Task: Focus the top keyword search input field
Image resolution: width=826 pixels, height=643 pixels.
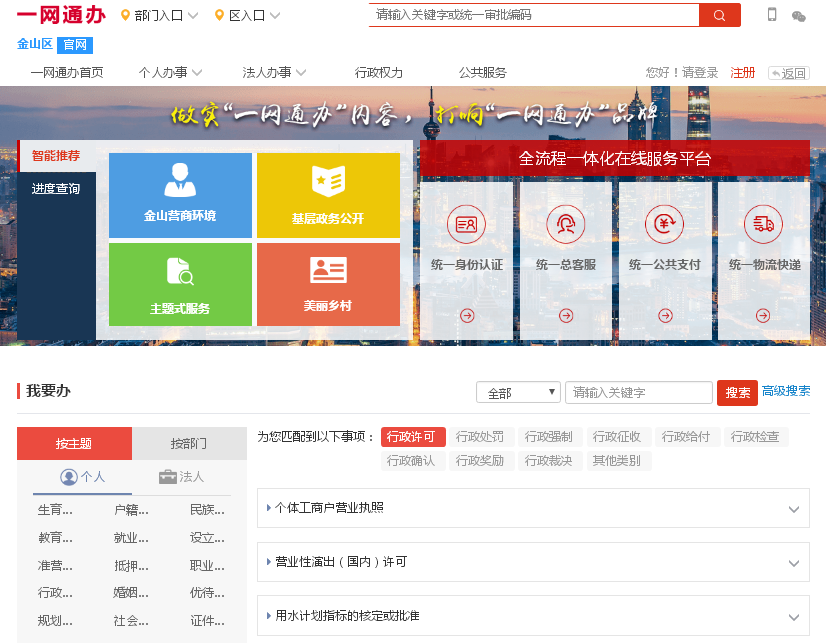Action: pyautogui.click(x=533, y=15)
